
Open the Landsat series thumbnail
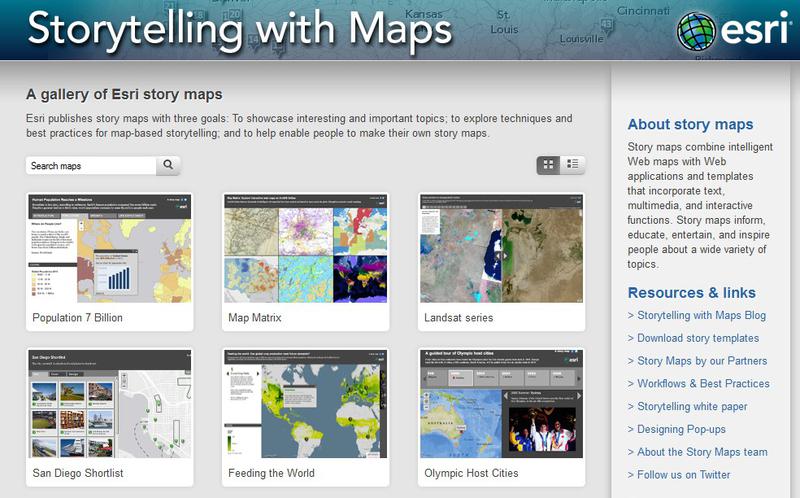[x=502, y=249]
